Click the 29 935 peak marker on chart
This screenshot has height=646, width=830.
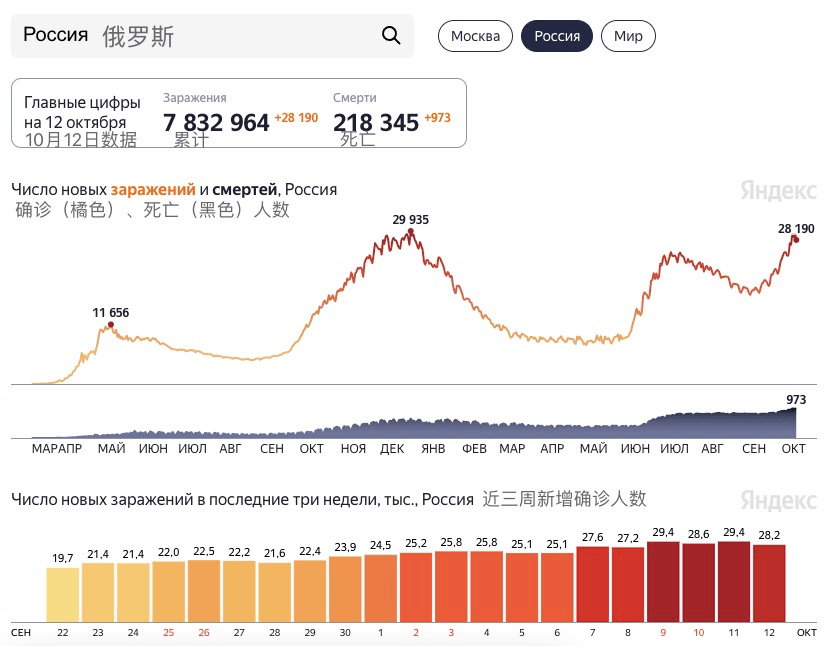pyautogui.click(x=410, y=232)
